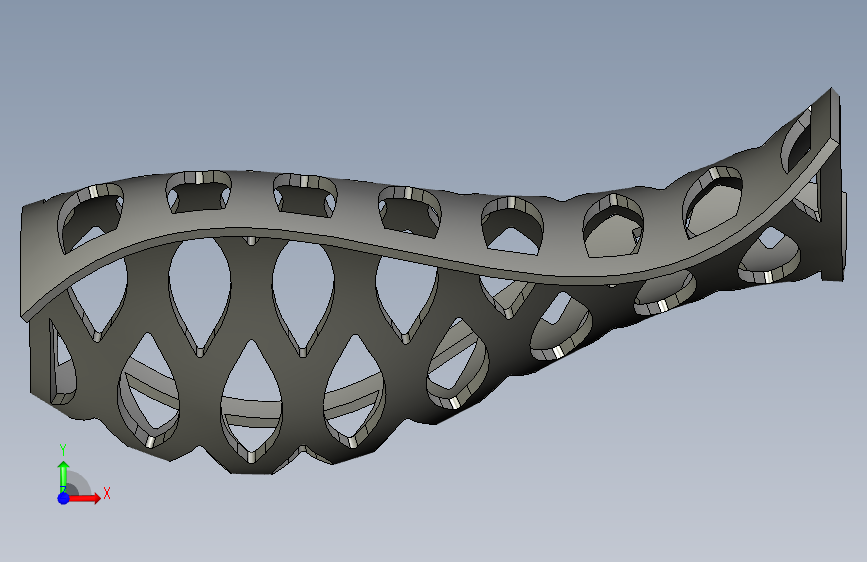867x562 pixels.
Task: Click the red X axis arrow of triad
Action: (85, 498)
